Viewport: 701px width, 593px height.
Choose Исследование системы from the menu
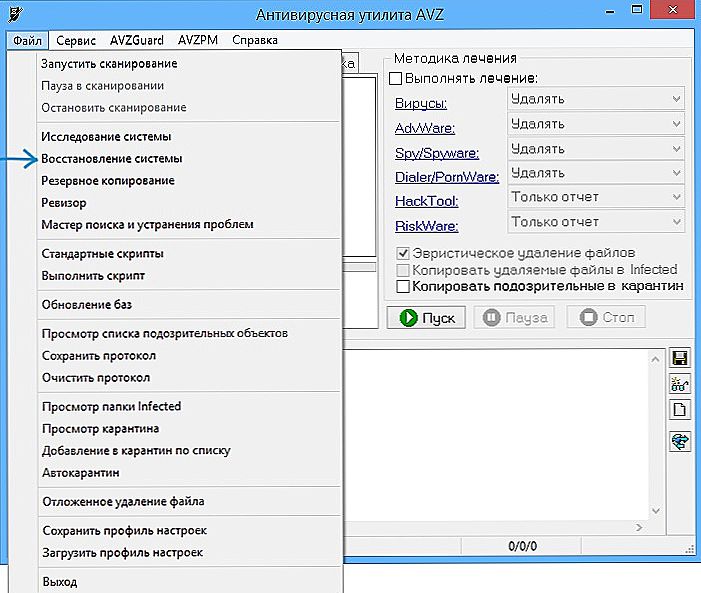(x=189, y=136)
